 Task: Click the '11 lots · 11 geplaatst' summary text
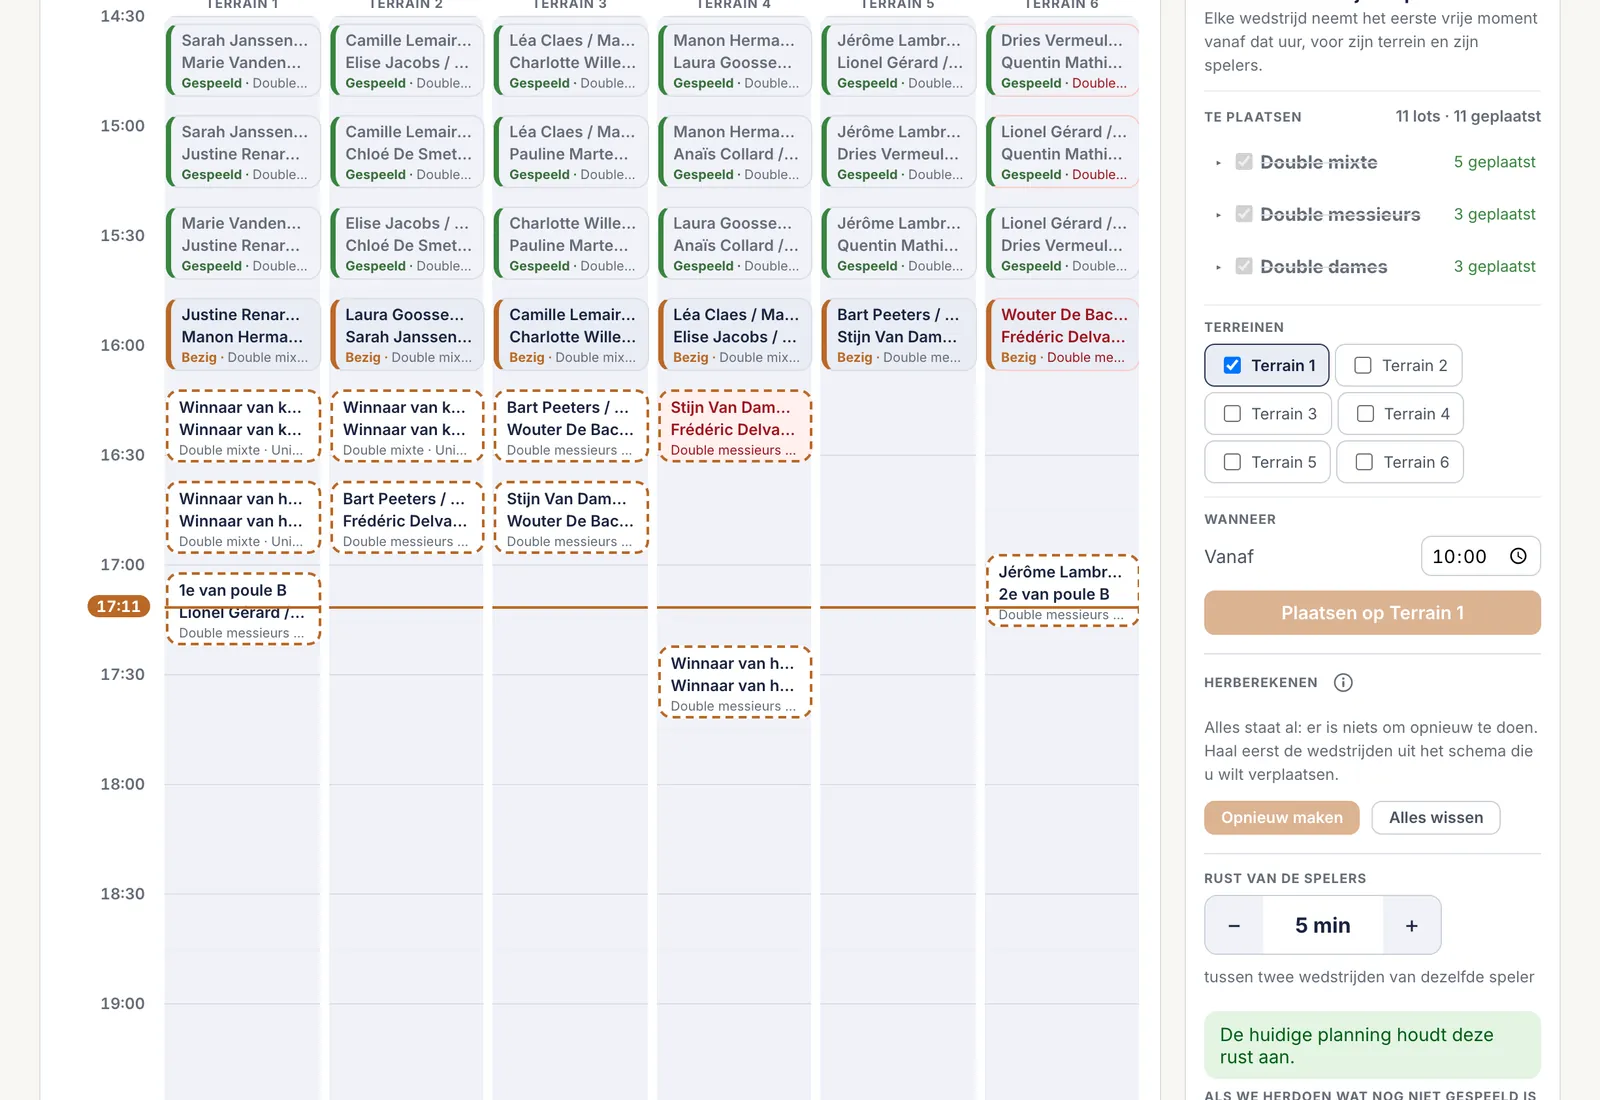[1467, 116]
